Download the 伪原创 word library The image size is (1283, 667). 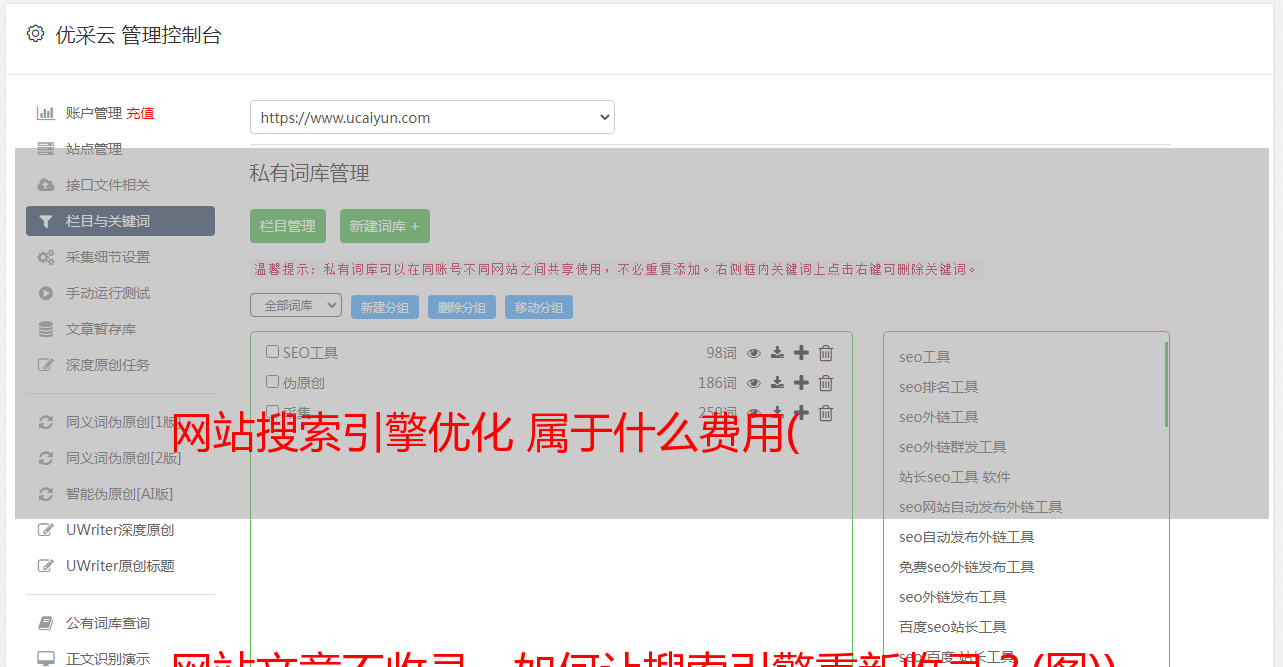777,383
